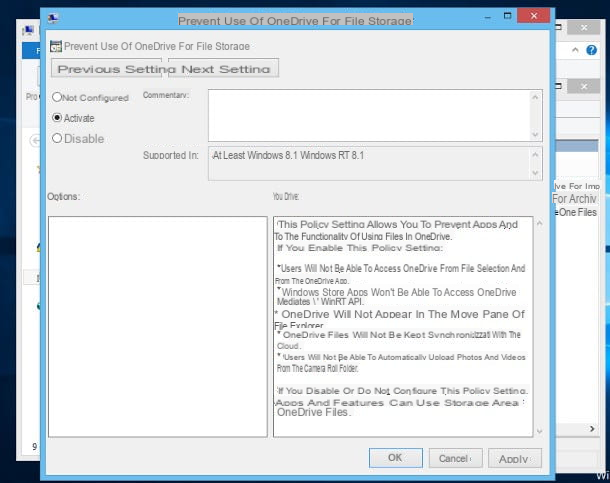Image resolution: width=610 pixels, height=483 pixels.
Task: Click the scroll down arrow in Commentary box
Action: (535, 135)
